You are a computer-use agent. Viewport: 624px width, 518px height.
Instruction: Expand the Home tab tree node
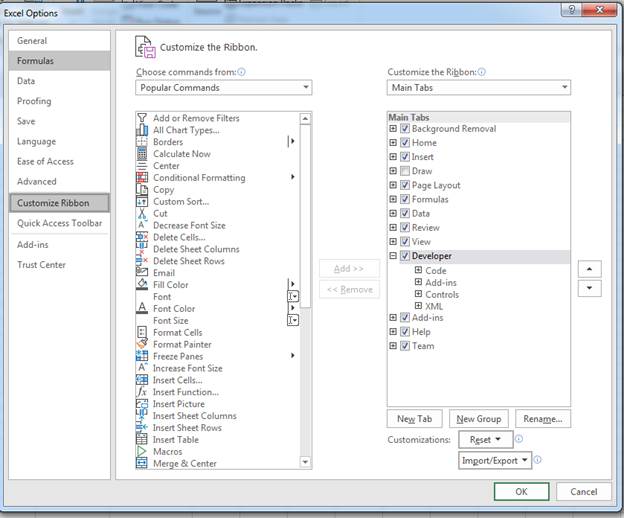[x=393, y=142]
